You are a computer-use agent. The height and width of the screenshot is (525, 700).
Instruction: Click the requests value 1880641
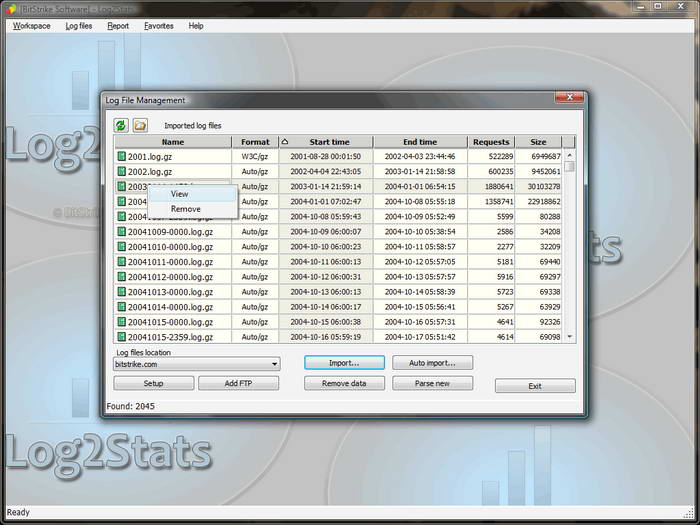tap(499, 187)
